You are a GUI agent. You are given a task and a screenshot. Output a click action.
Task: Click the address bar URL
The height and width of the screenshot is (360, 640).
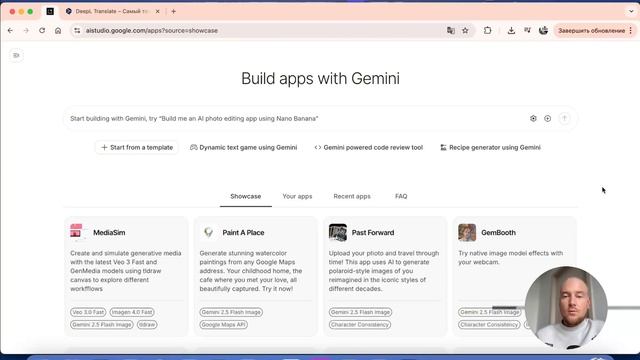pyautogui.click(x=151, y=31)
